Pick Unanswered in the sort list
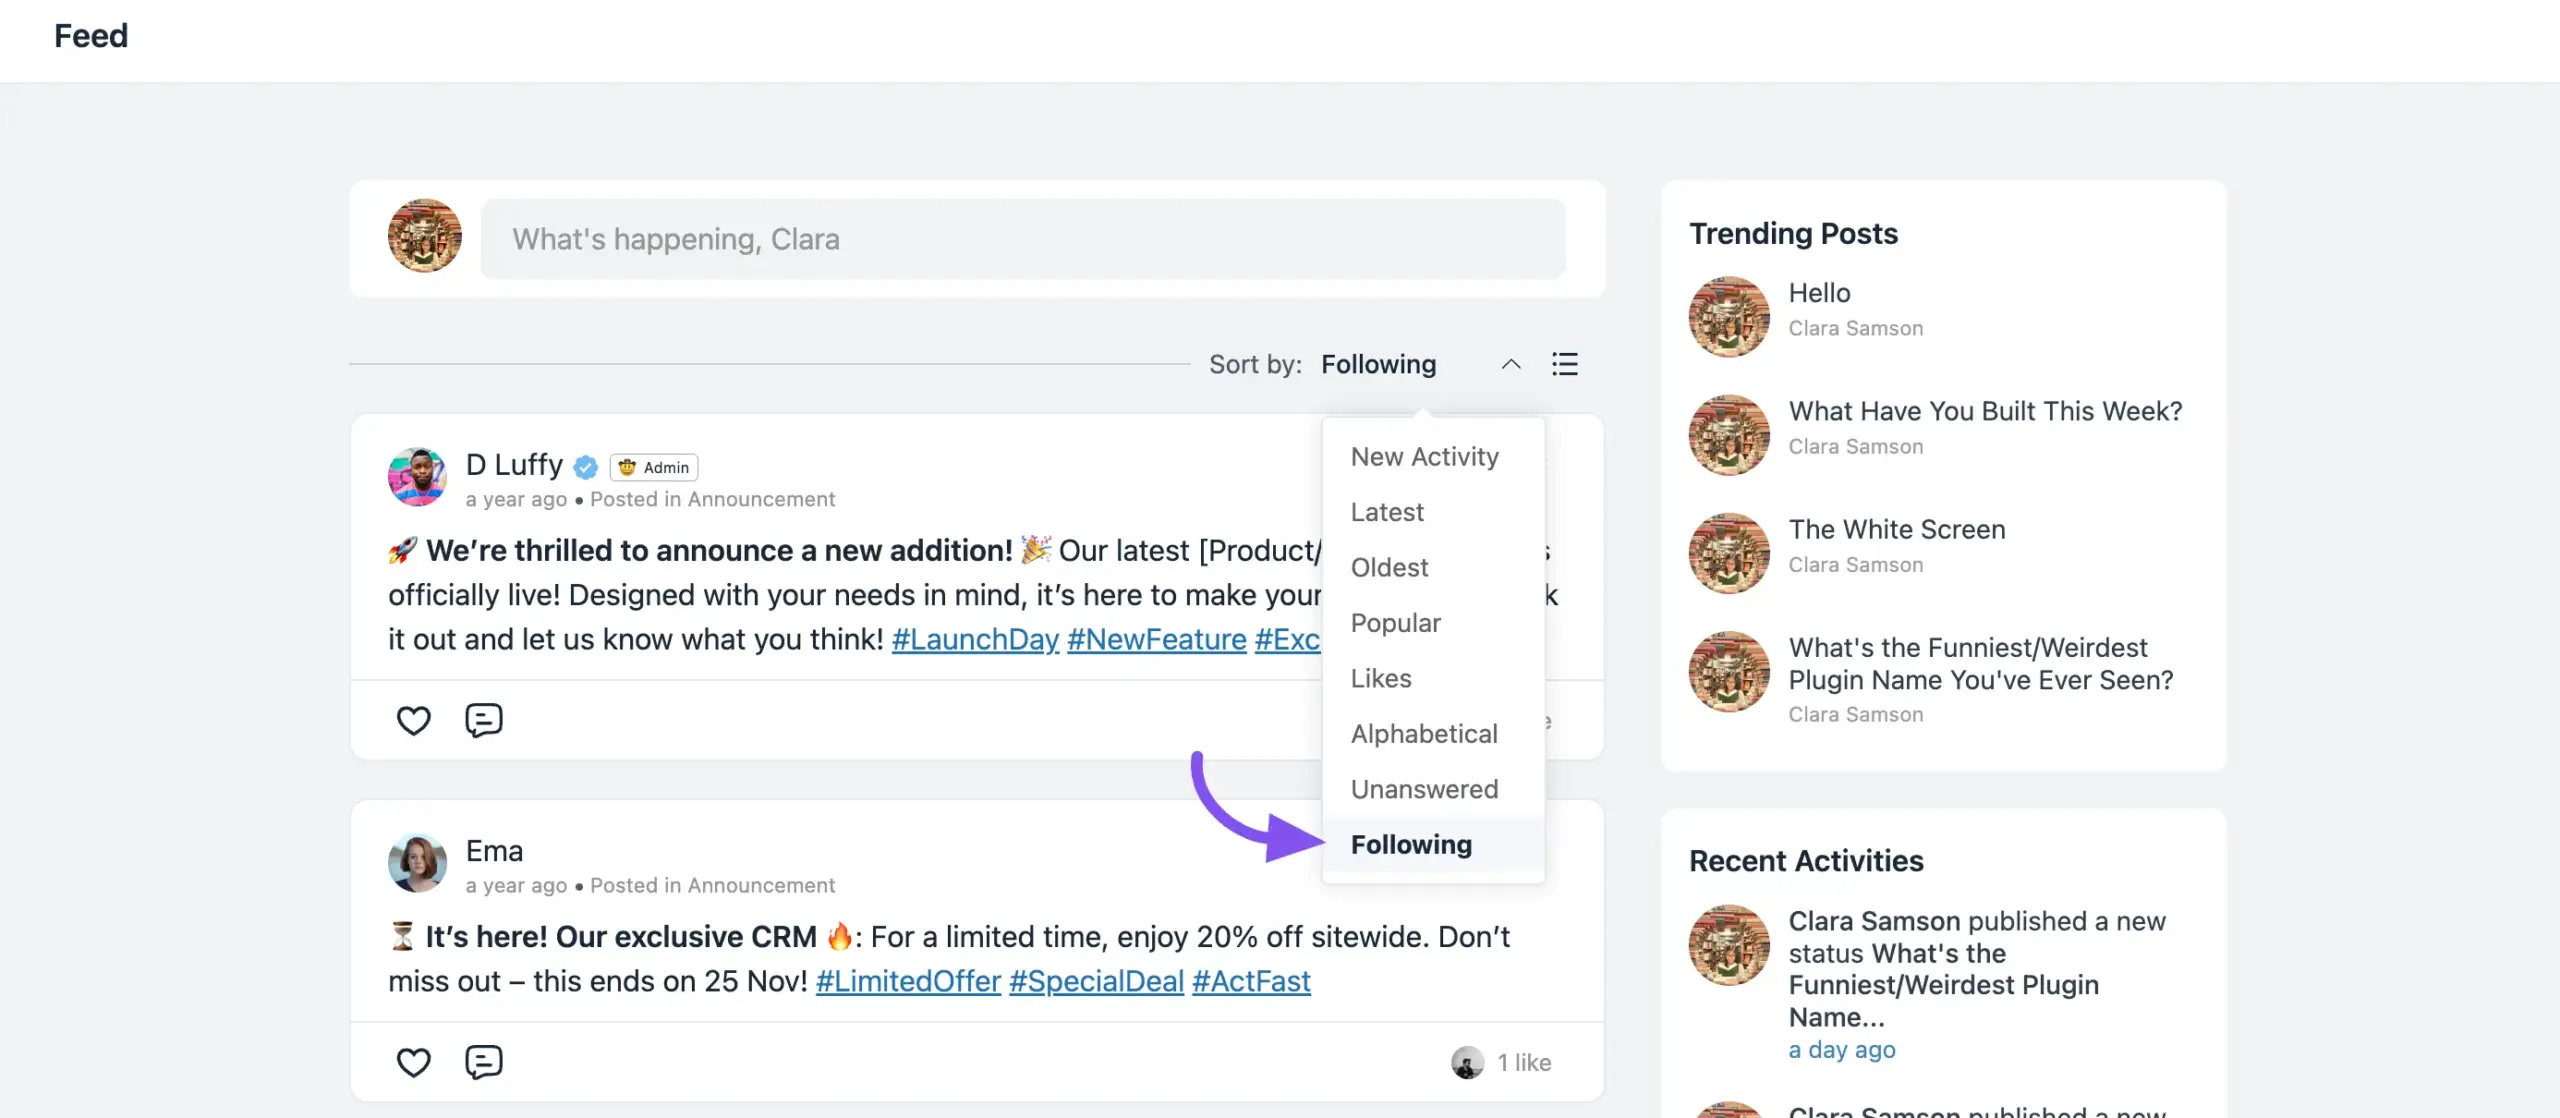 [1424, 789]
